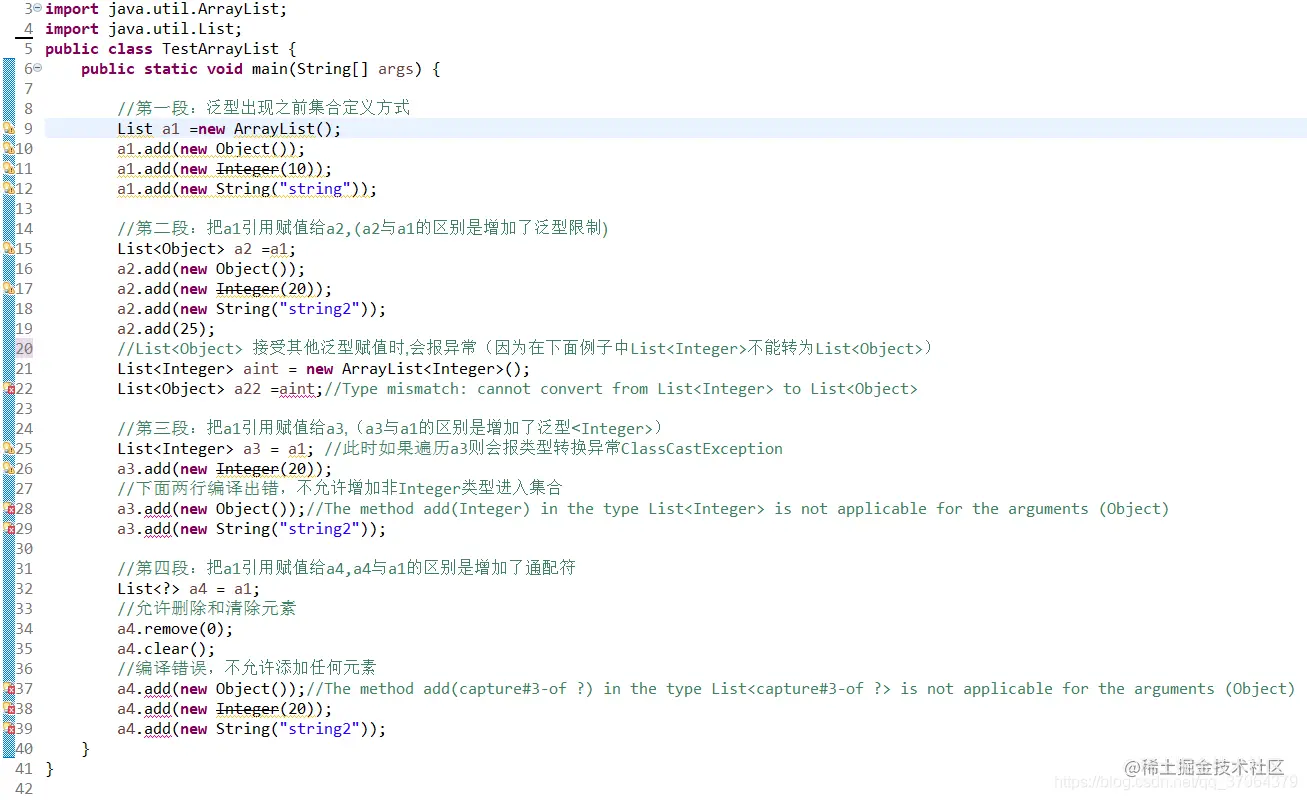Click the line a3.add(new String("string2"))
Screen dimensions: 1307x800
[x=252, y=529]
